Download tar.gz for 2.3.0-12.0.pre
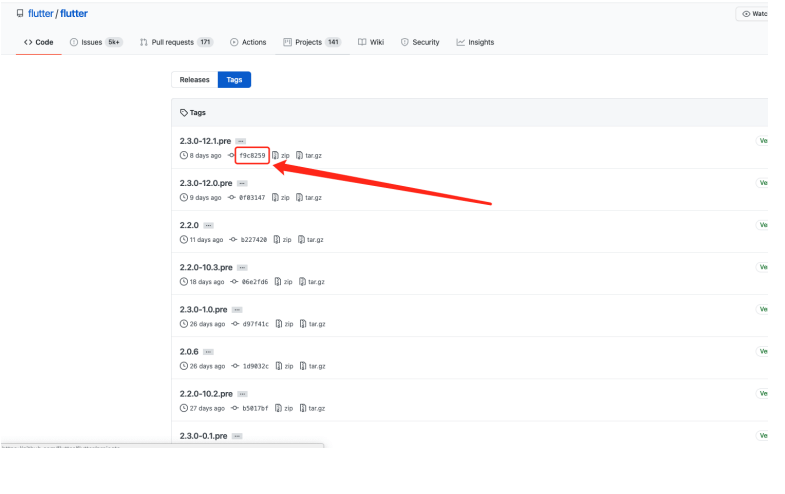785x494 pixels. [309, 198]
